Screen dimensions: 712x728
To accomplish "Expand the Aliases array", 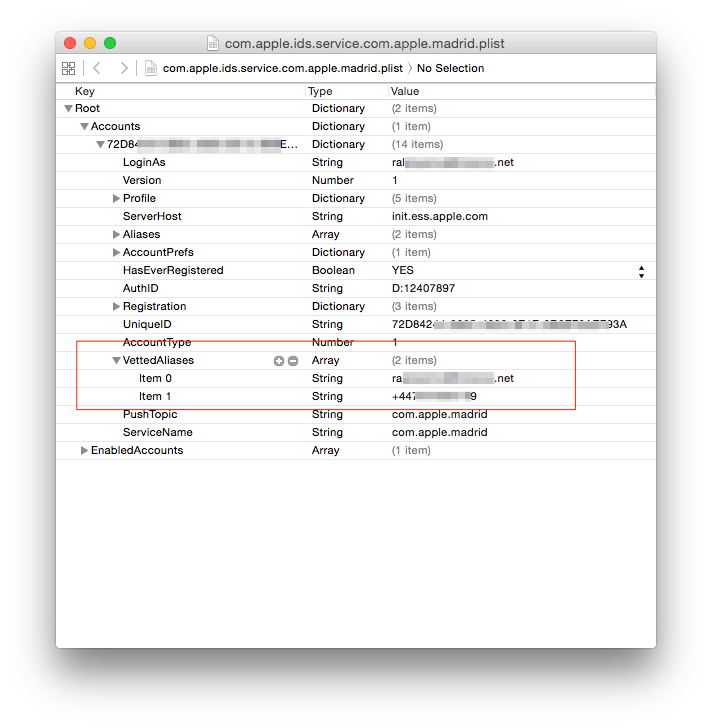I will pyautogui.click(x=116, y=234).
